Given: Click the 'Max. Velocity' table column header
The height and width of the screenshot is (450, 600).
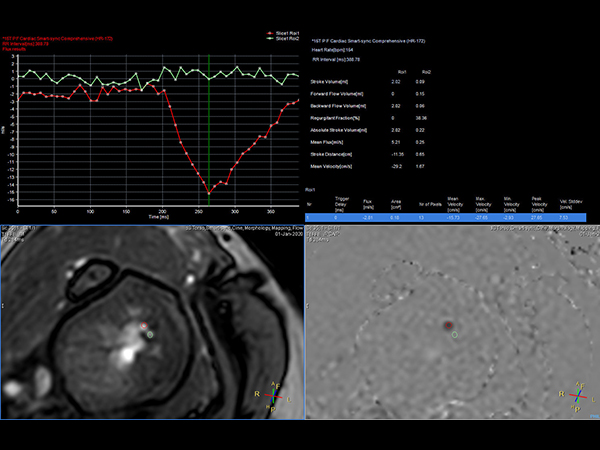Looking at the screenshot, I should [x=483, y=204].
